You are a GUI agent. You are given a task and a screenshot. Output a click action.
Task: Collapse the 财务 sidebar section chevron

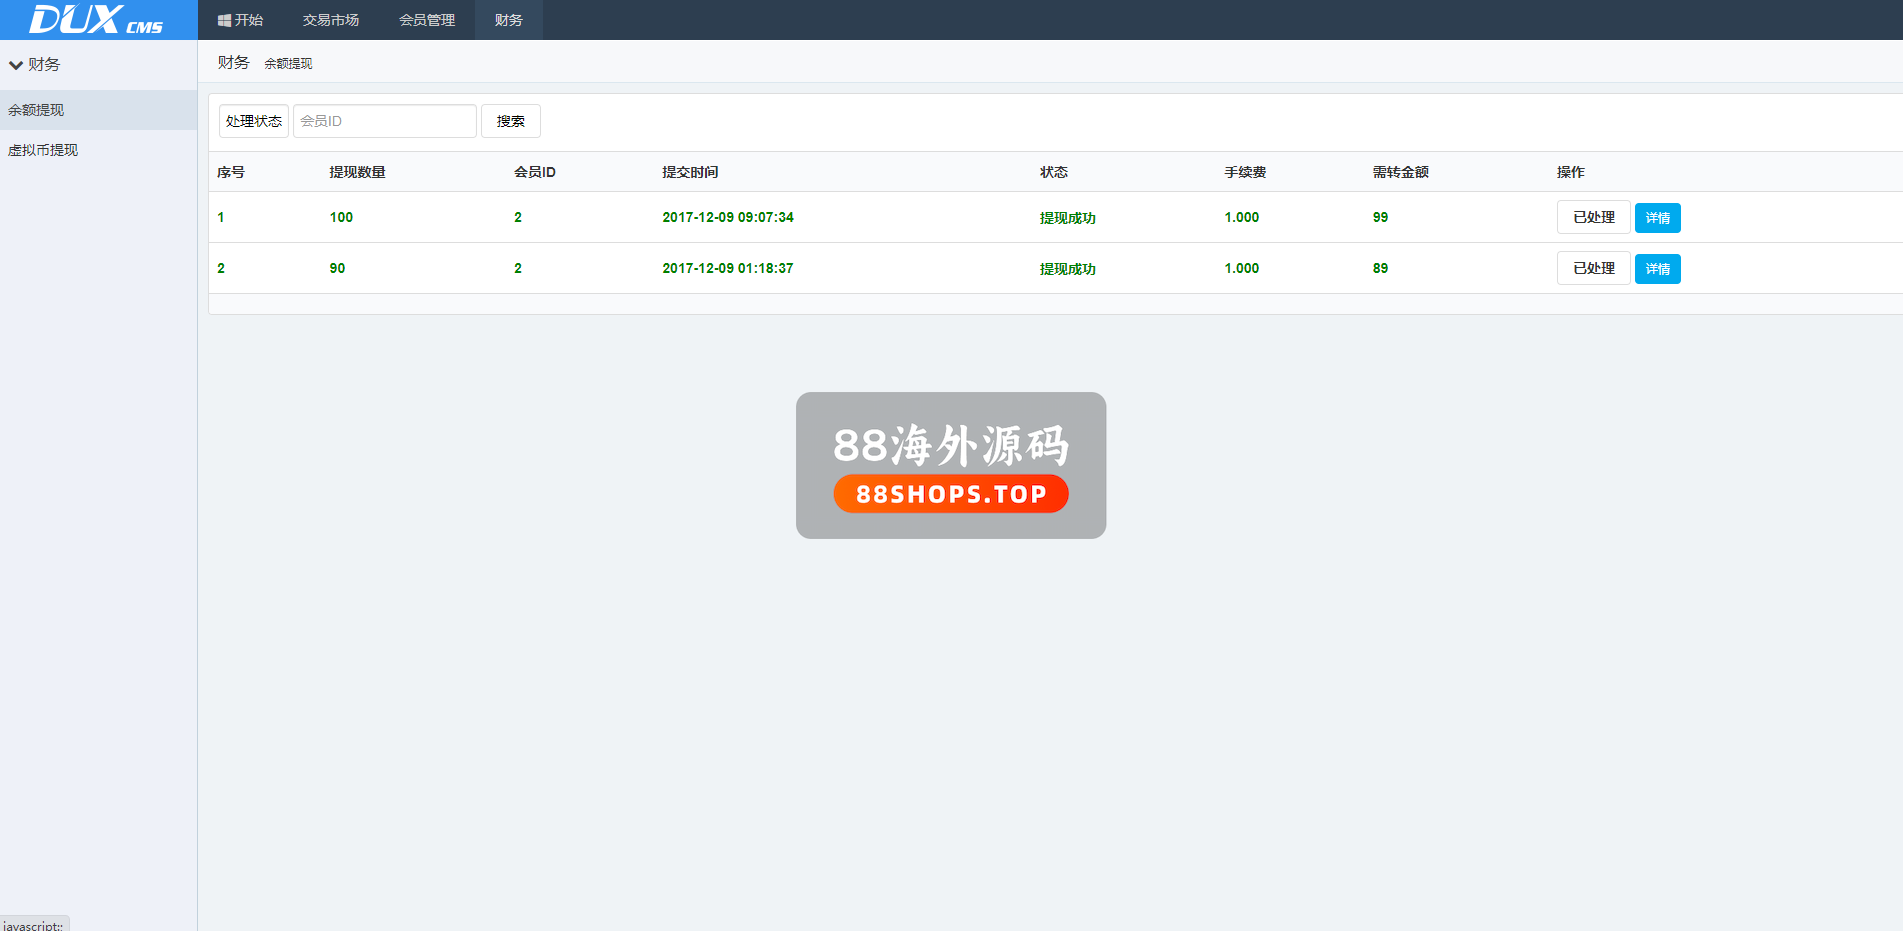tap(16, 65)
